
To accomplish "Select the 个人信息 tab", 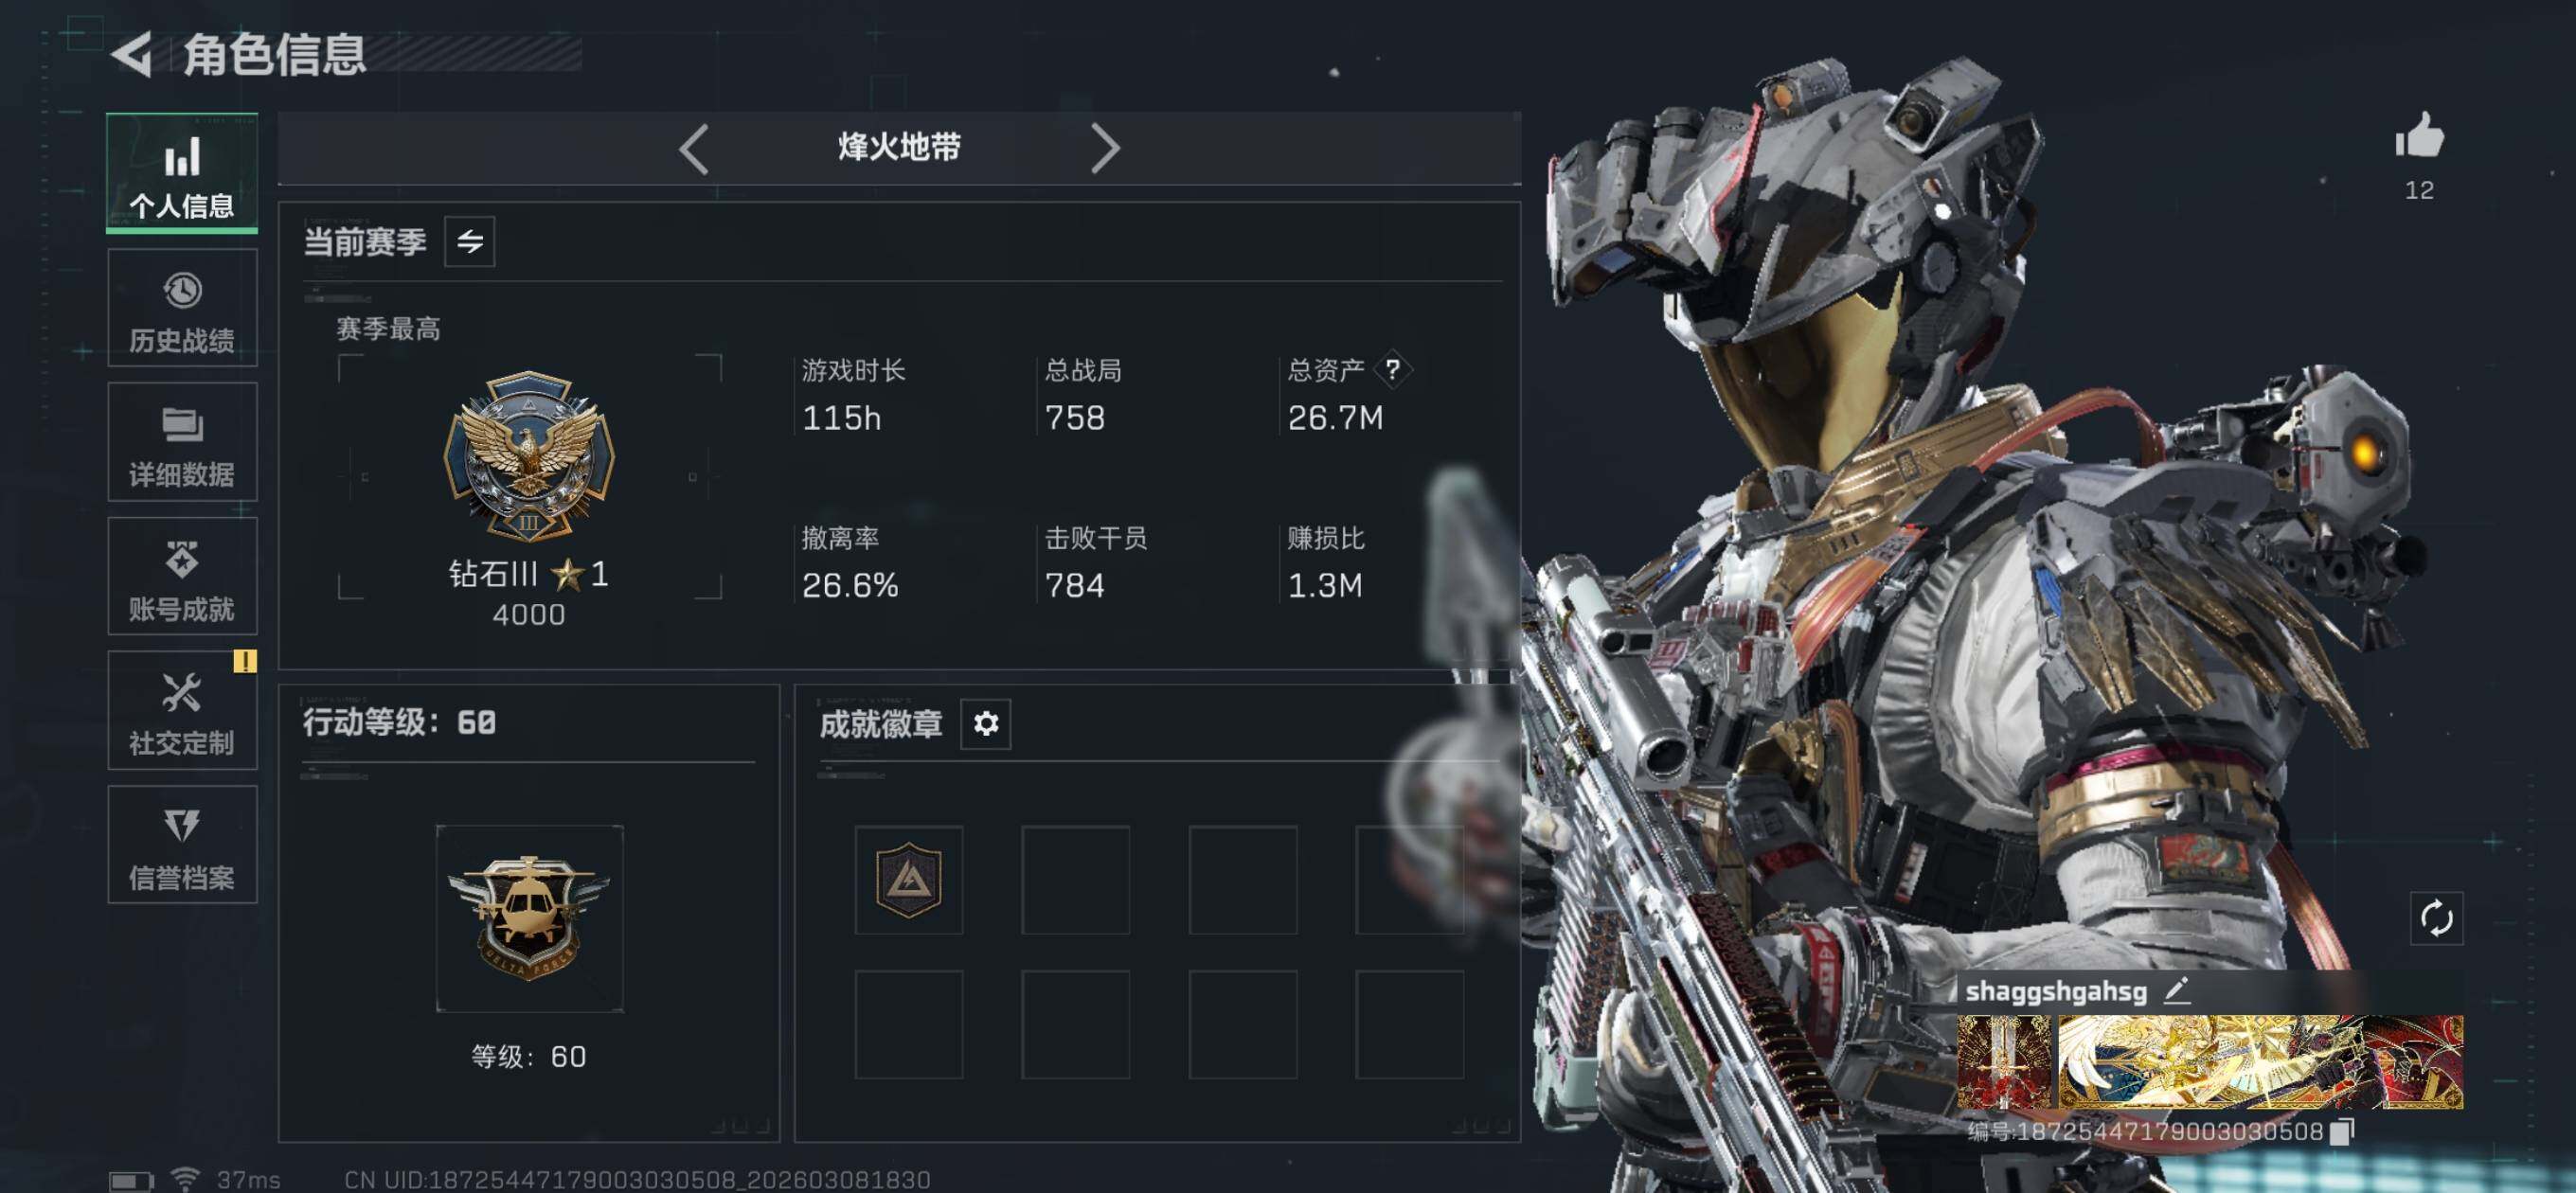I will [x=182, y=174].
